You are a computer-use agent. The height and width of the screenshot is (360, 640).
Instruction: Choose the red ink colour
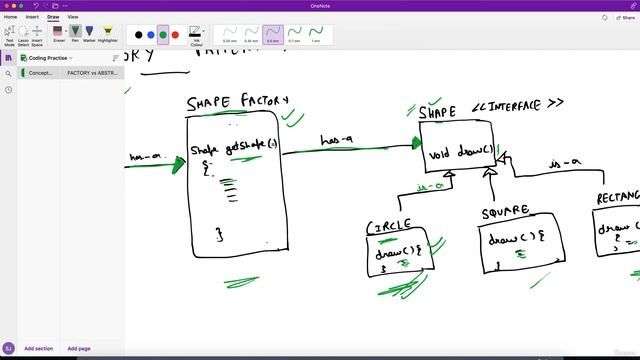[x=176, y=35]
